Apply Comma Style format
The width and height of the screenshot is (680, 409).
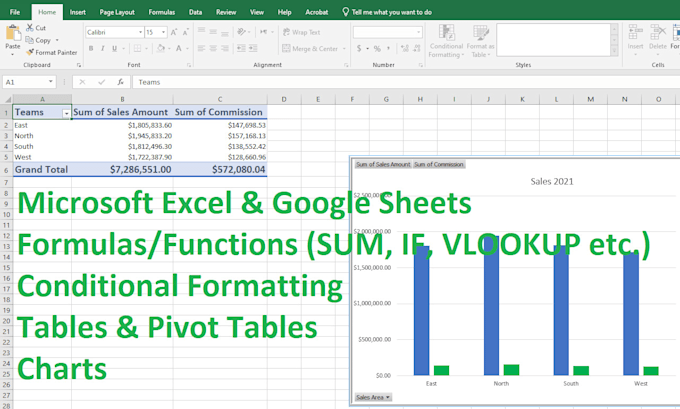[x=389, y=48]
